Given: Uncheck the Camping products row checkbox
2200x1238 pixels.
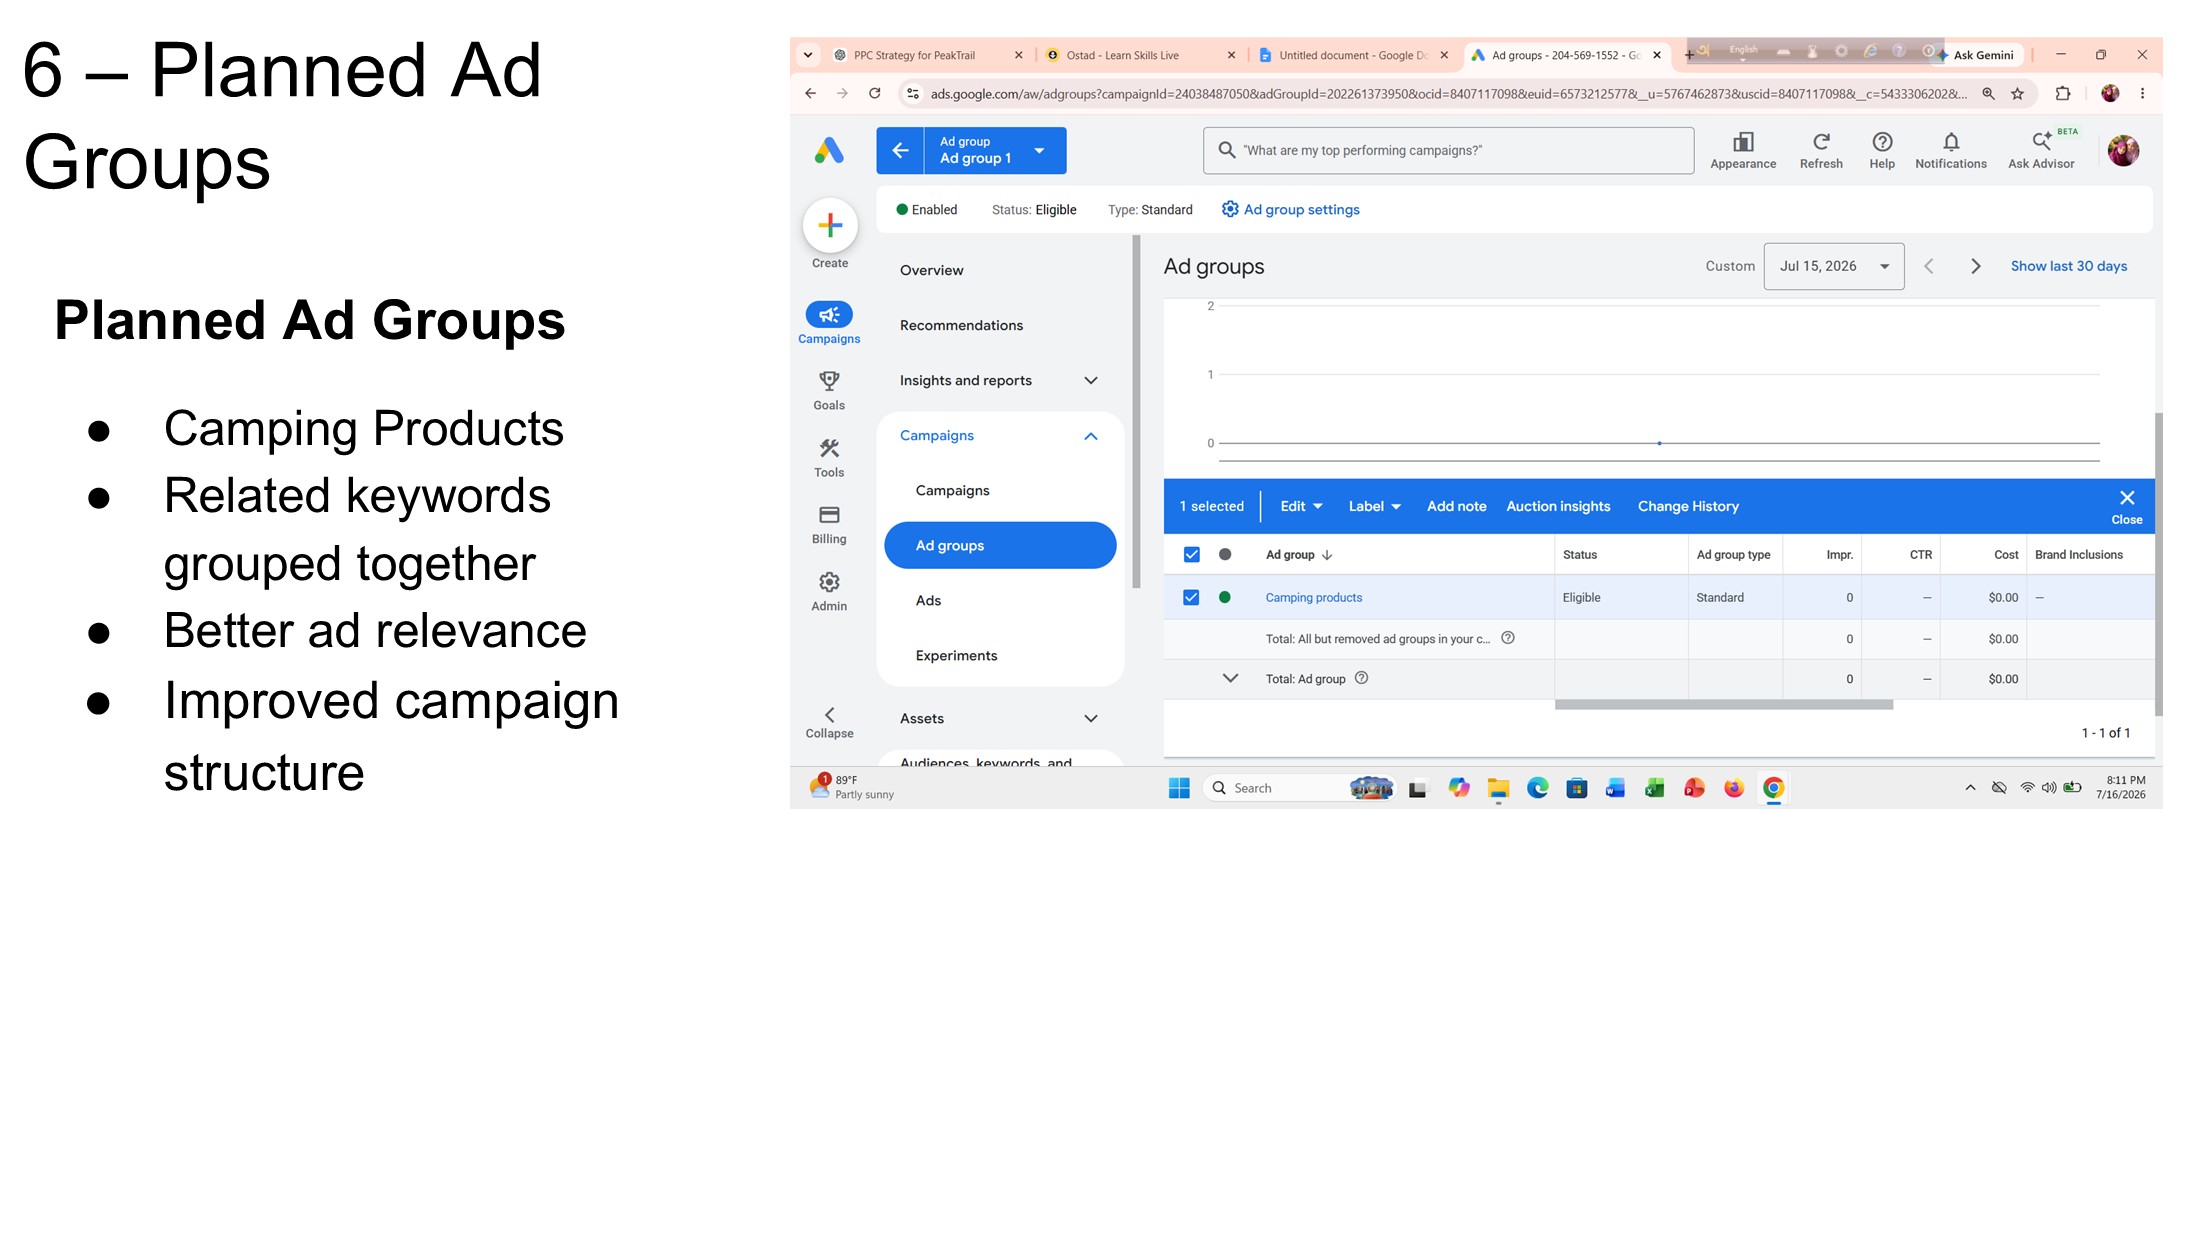Looking at the screenshot, I should [1191, 597].
